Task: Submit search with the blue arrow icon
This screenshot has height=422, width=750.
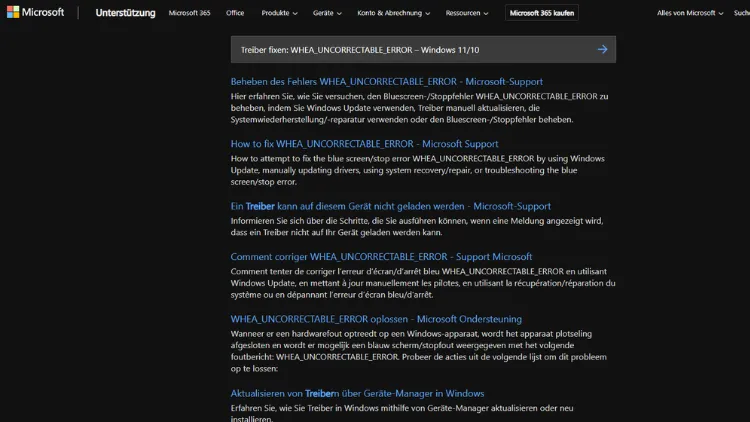Action: click(x=602, y=49)
